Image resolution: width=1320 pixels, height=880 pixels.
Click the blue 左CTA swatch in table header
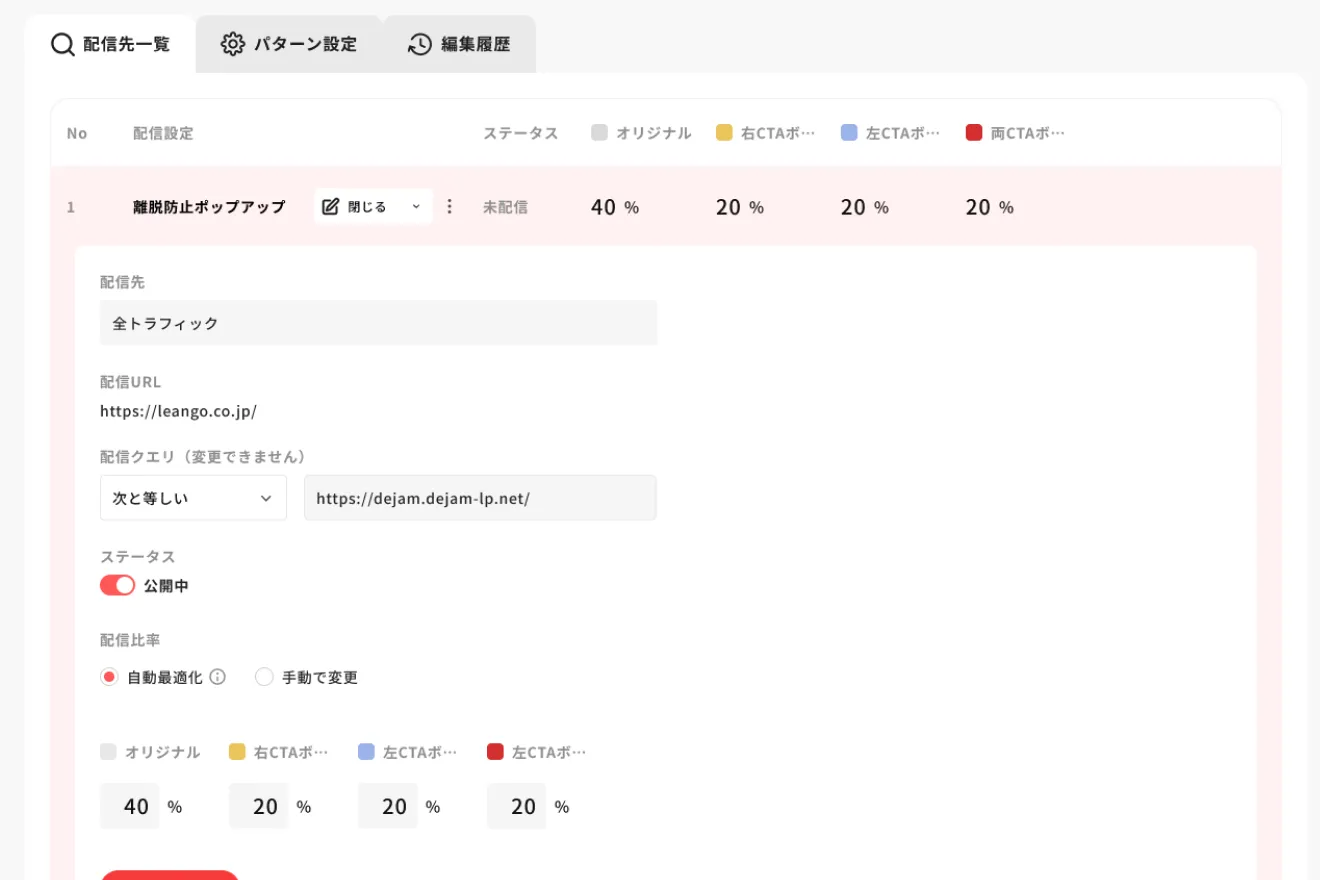click(850, 133)
